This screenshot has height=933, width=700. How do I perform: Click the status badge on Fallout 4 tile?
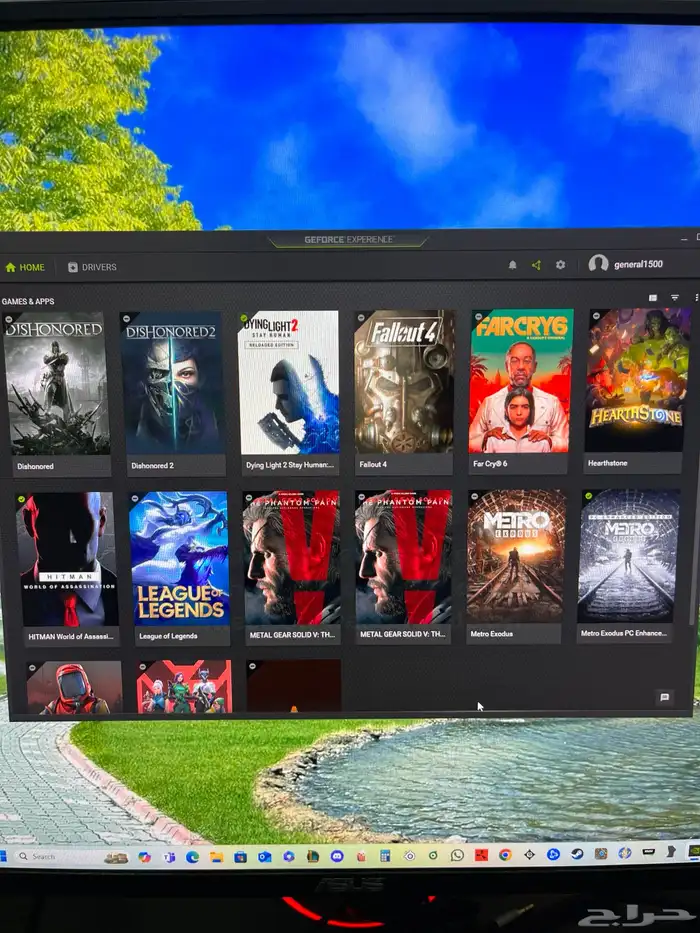tap(361, 318)
